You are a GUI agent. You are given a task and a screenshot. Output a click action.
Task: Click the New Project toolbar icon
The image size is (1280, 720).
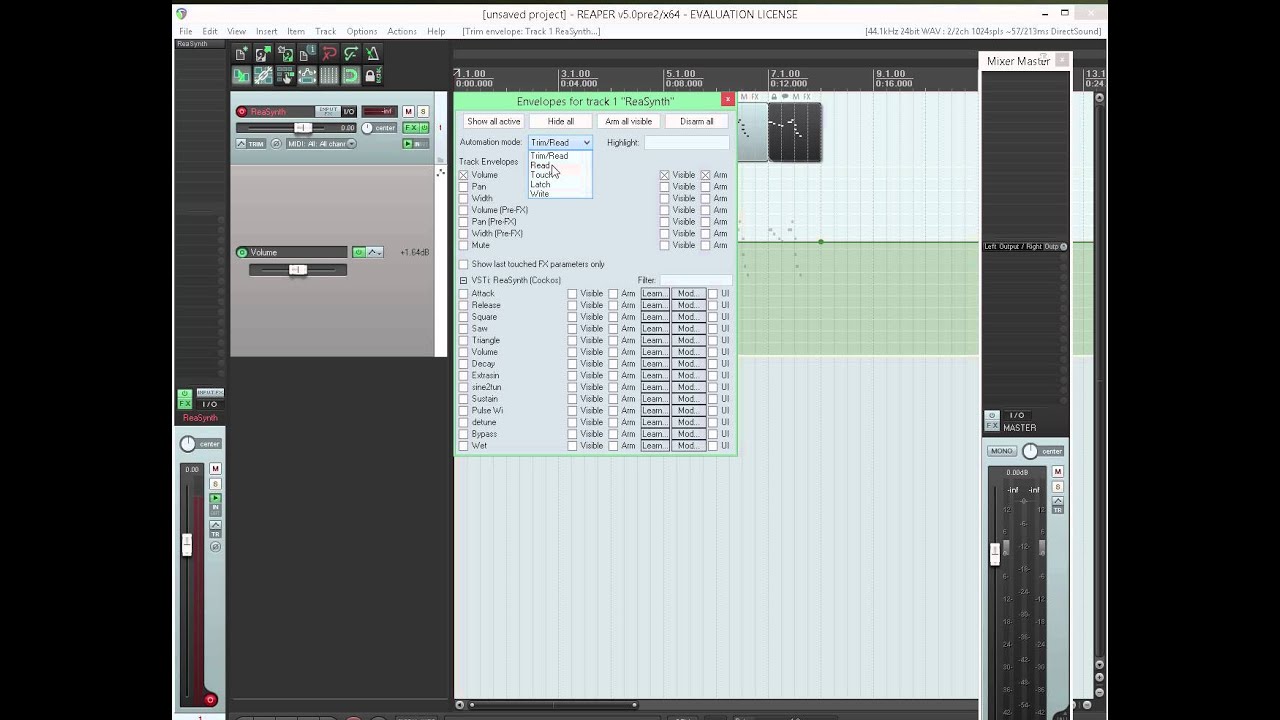241,54
